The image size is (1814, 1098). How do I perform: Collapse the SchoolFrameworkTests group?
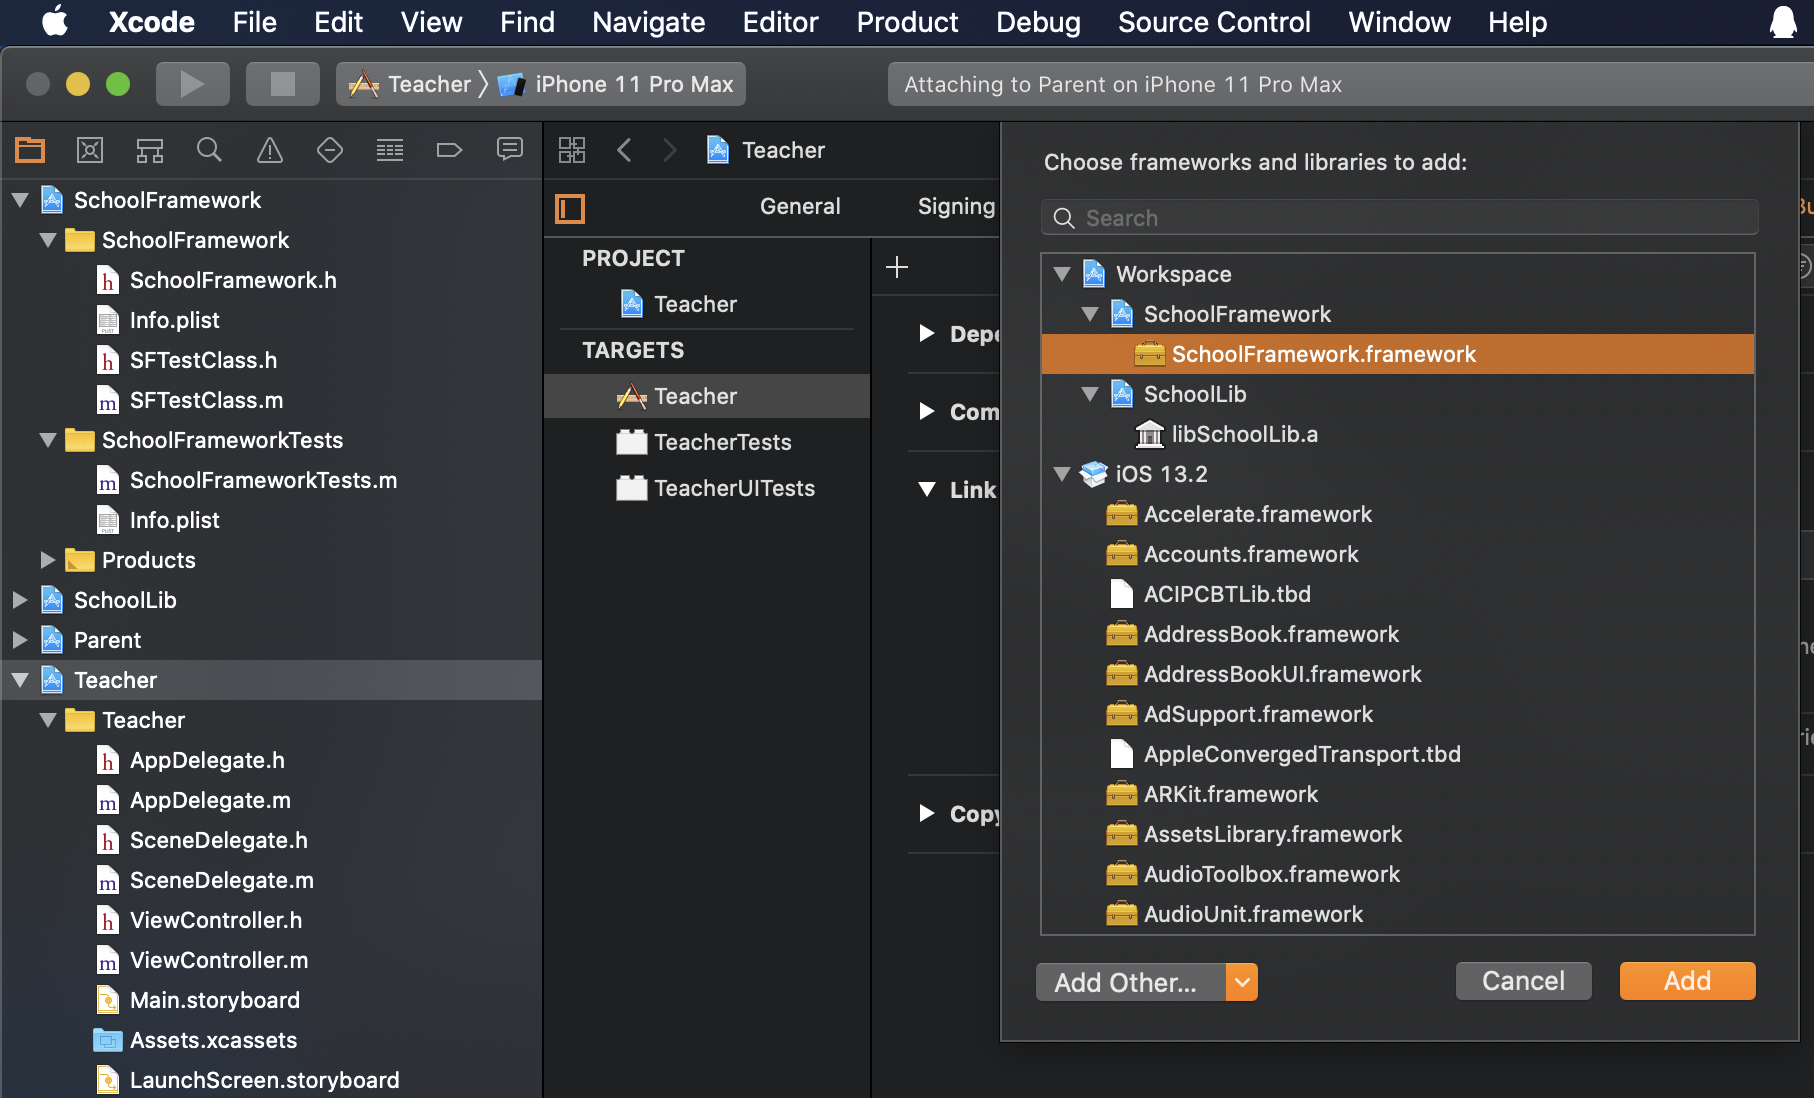pos(47,440)
